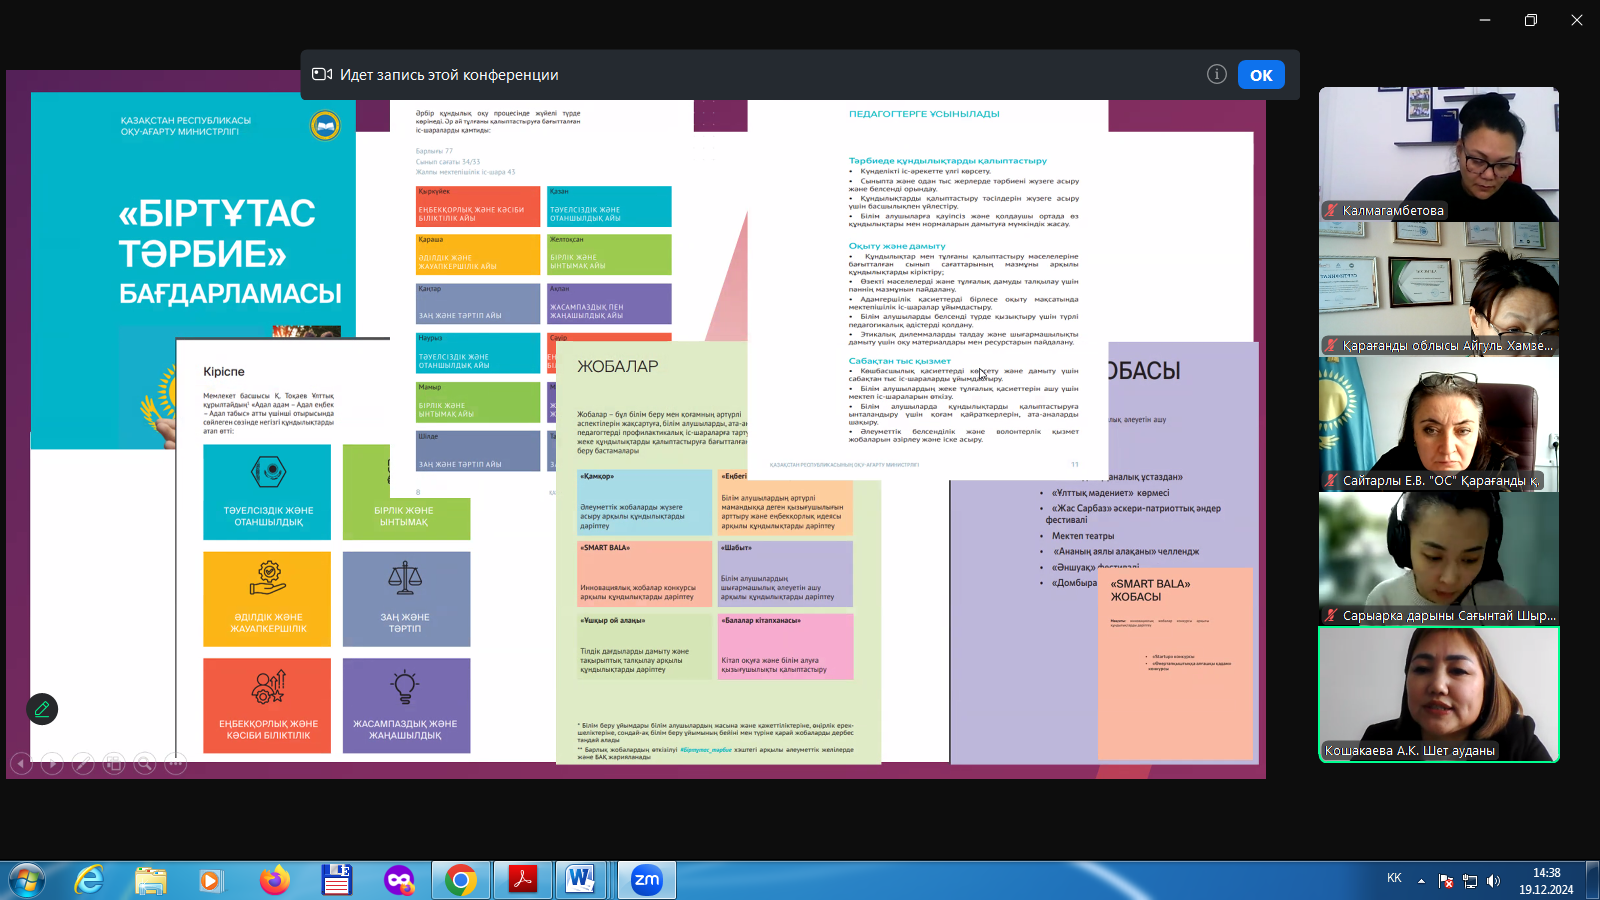Click the ПЕДАГОГТЕРГЕ ҰСЫНЫЛАДЫ heading
Image resolution: width=1600 pixels, height=900 pixels.
pos(924,114)
